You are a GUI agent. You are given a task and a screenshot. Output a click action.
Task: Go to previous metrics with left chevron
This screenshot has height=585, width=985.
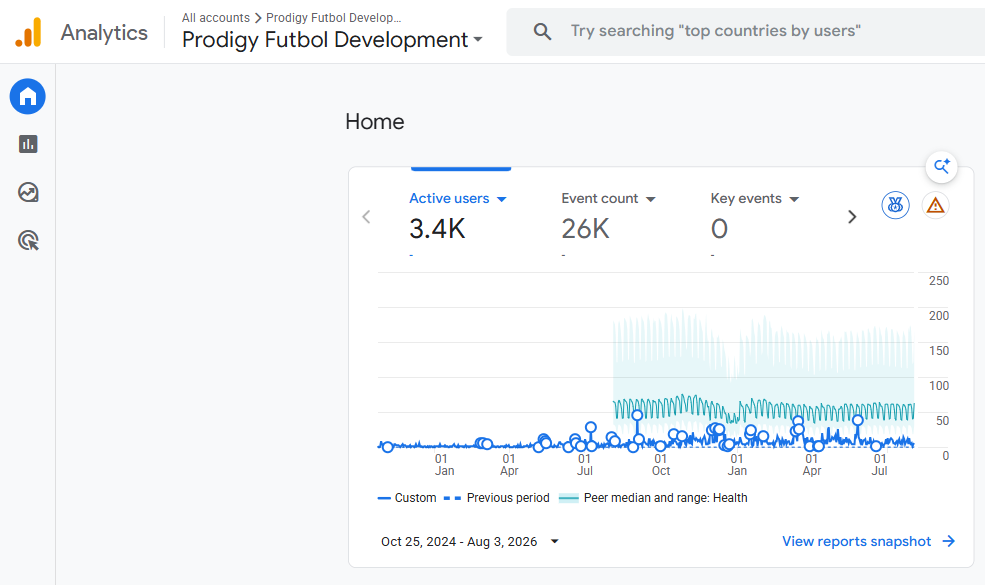click(x=366, y=217)
